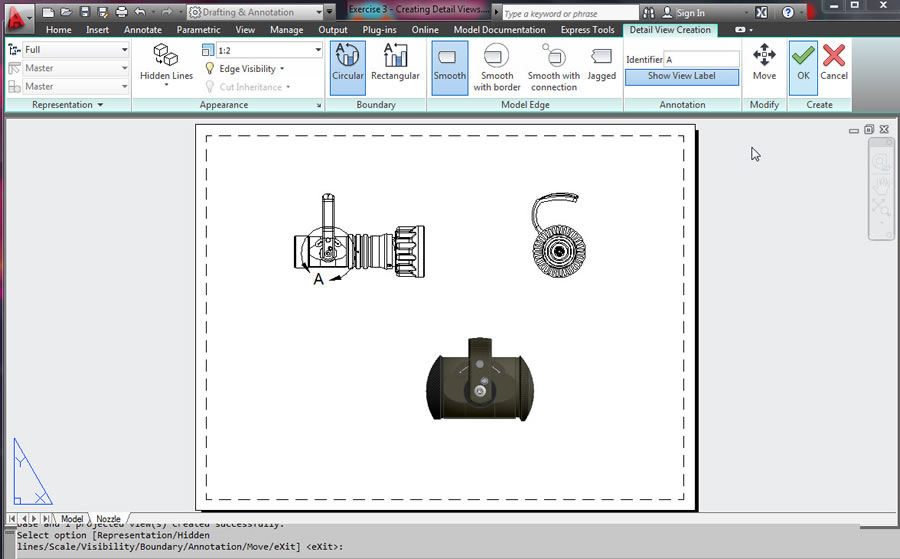
Task: Select the Jagged model edge style
Action: point(601,66)
